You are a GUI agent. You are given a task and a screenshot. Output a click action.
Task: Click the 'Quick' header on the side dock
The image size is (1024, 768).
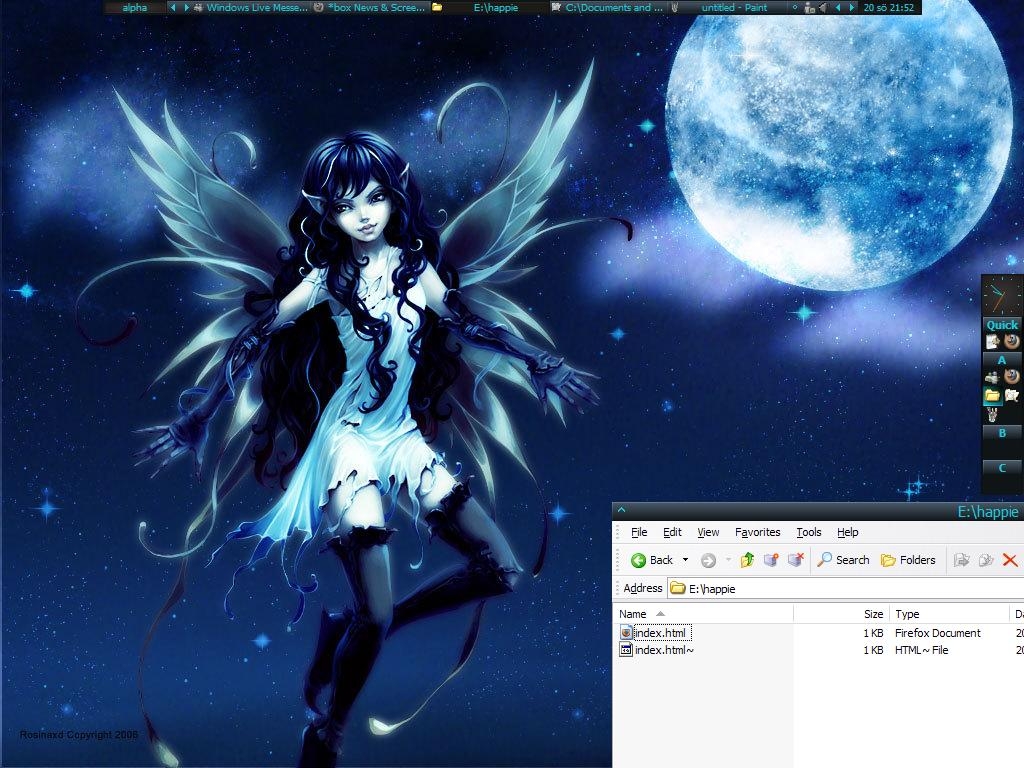[x=1002, y=325]
